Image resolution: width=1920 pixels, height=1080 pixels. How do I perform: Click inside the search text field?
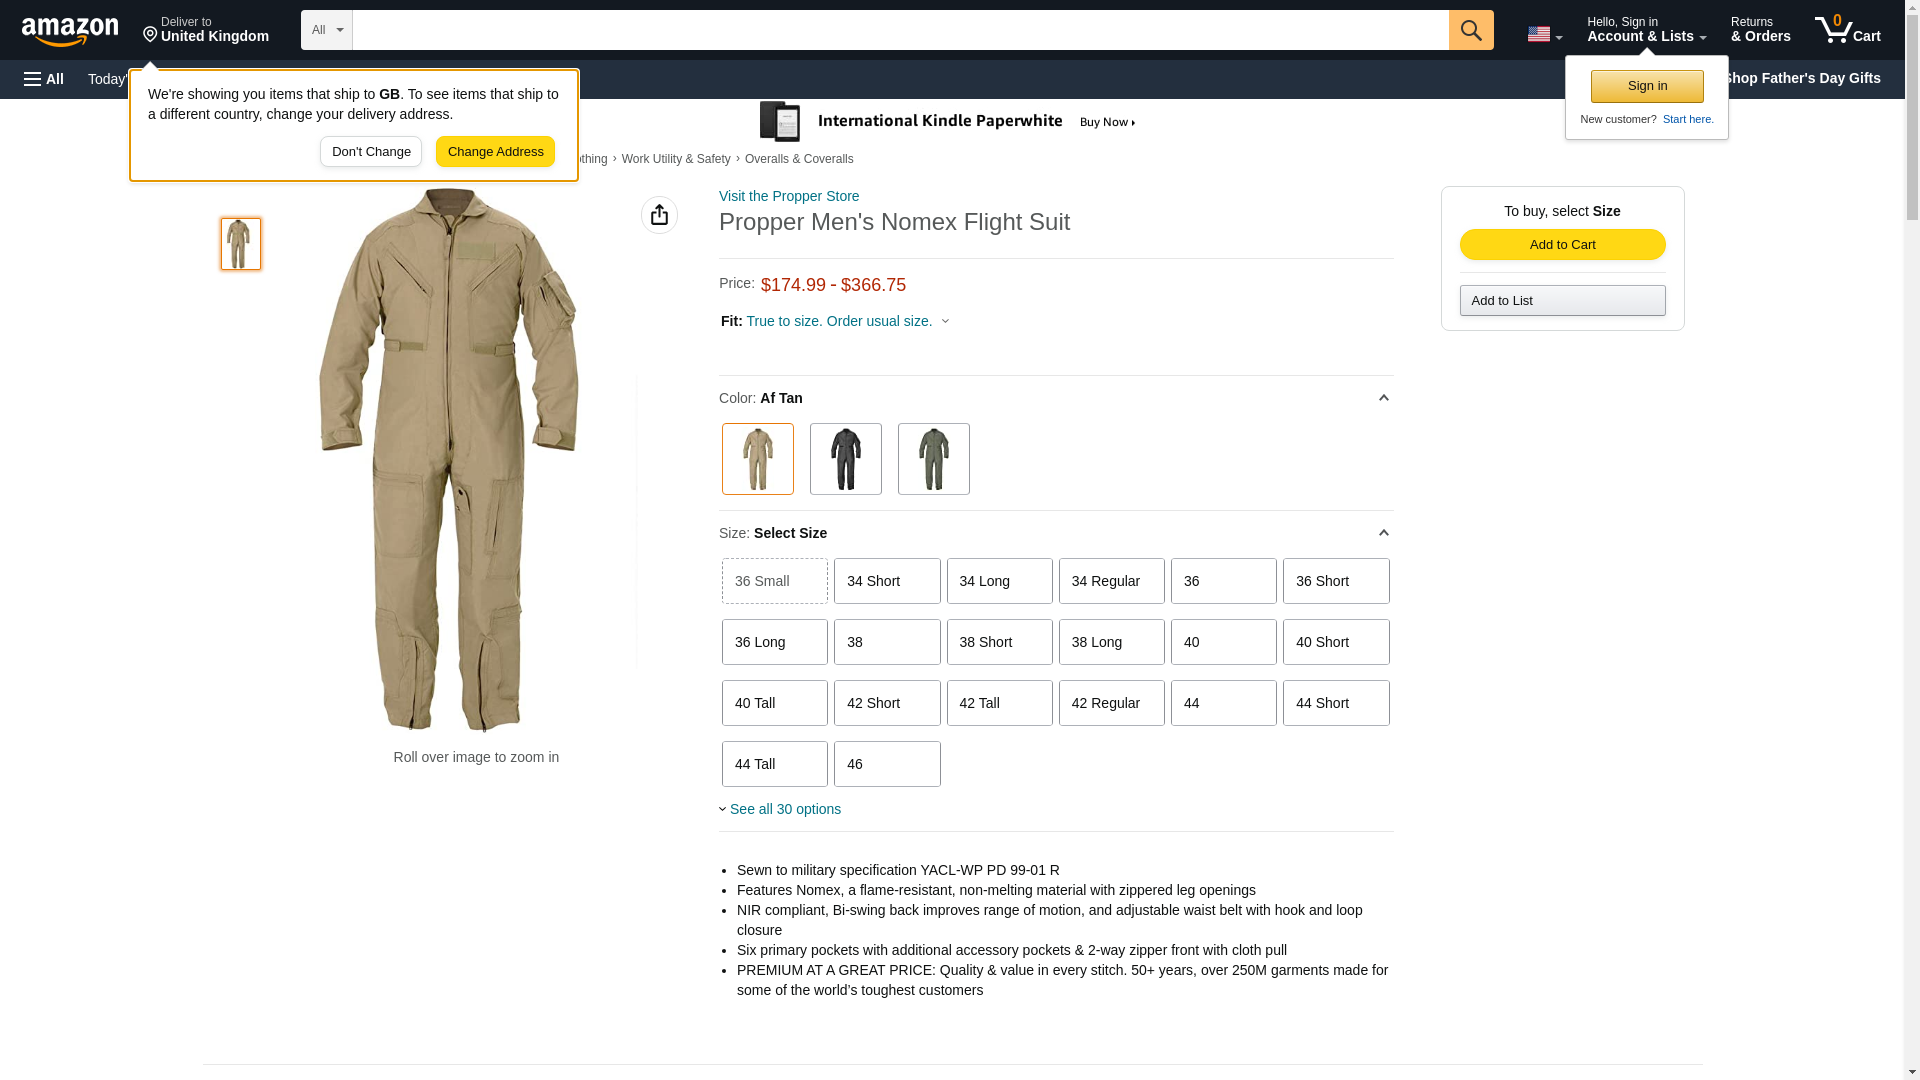pyautogui.click(x=900, y=30)
